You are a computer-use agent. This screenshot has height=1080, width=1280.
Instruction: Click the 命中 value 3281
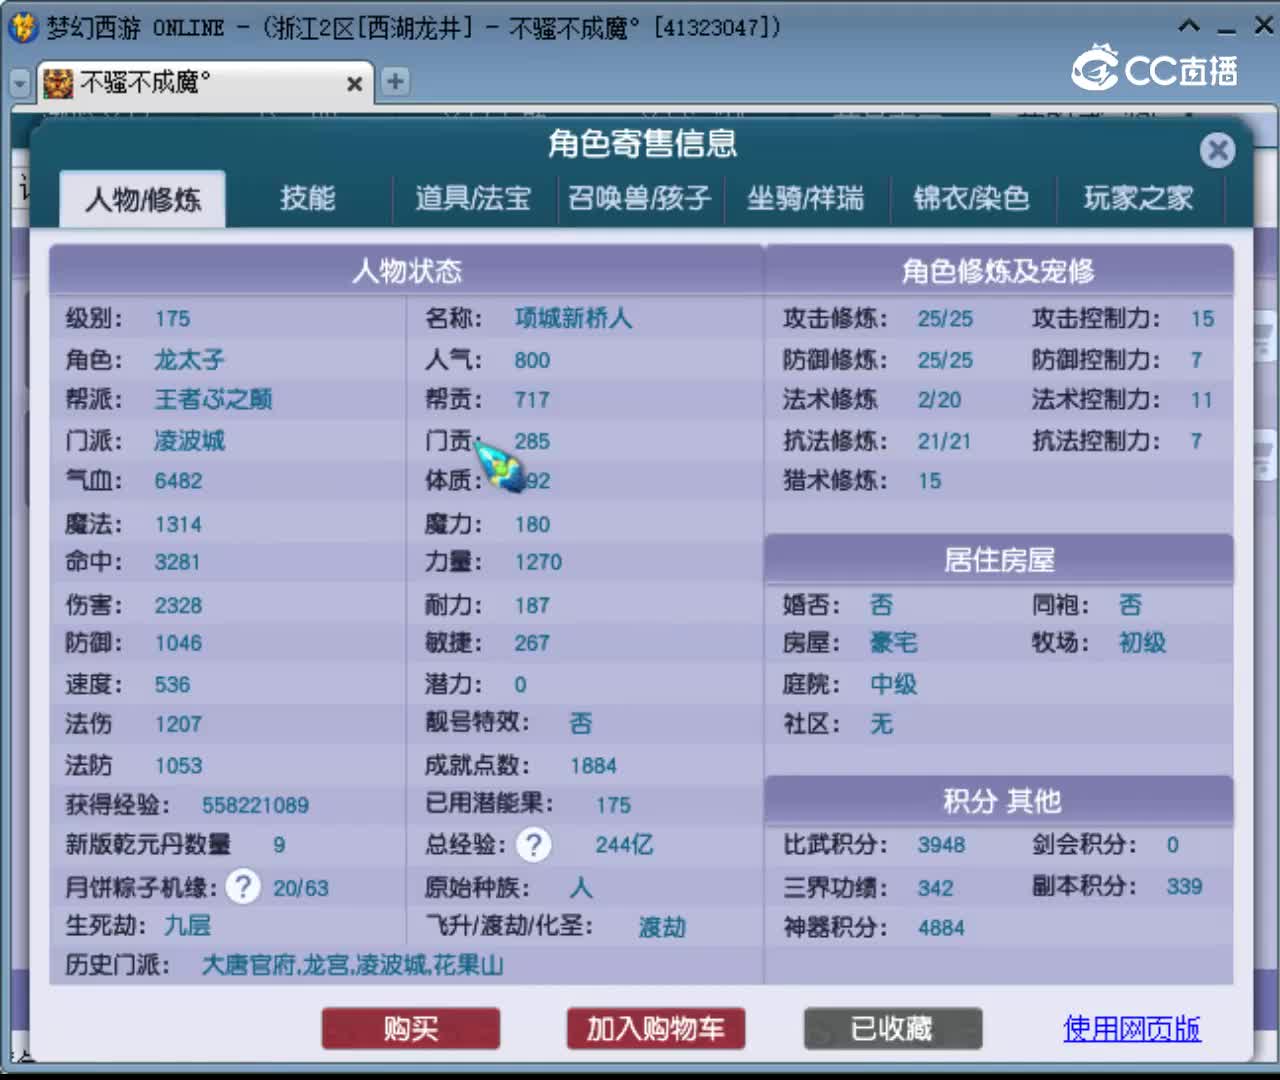(x=177, y=562)
